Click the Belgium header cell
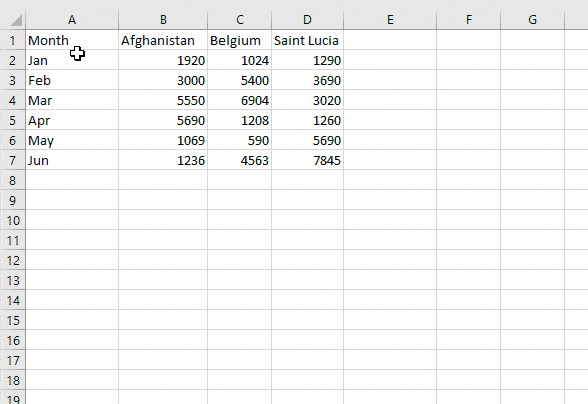Image resolution: width=588 pixels, height=404 pixels. (240, 40)
